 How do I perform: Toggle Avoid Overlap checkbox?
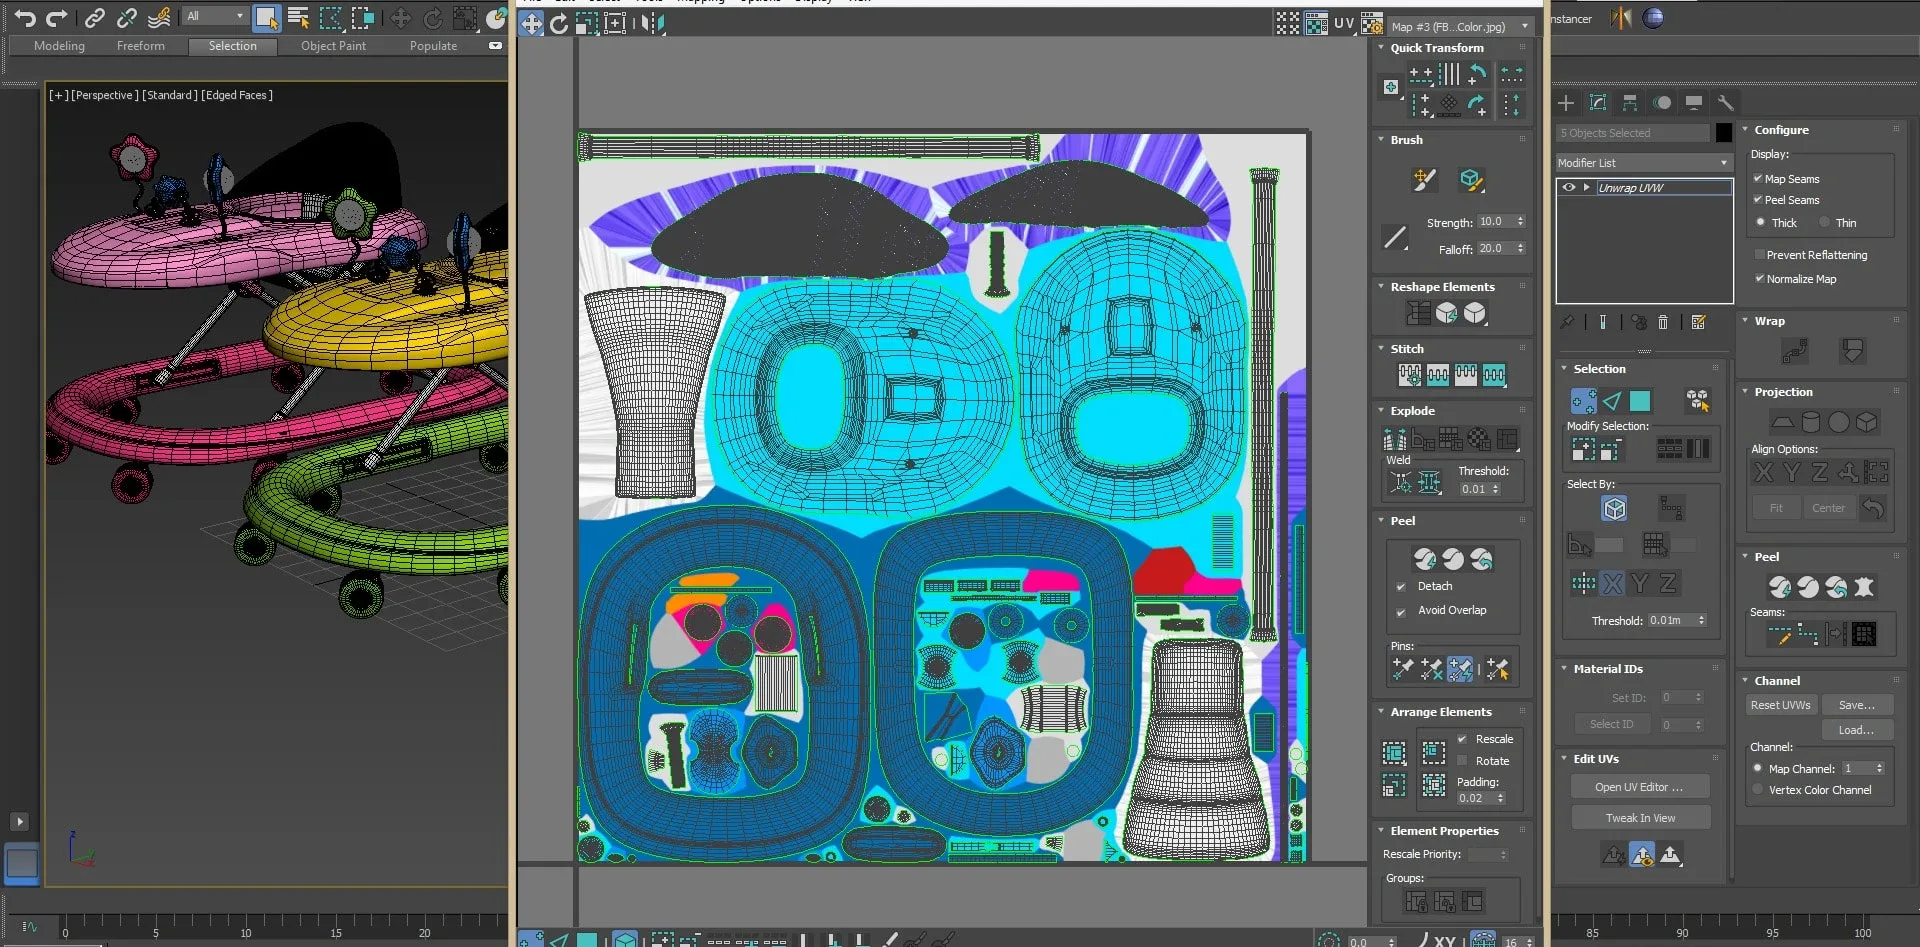click(1401, 611)
